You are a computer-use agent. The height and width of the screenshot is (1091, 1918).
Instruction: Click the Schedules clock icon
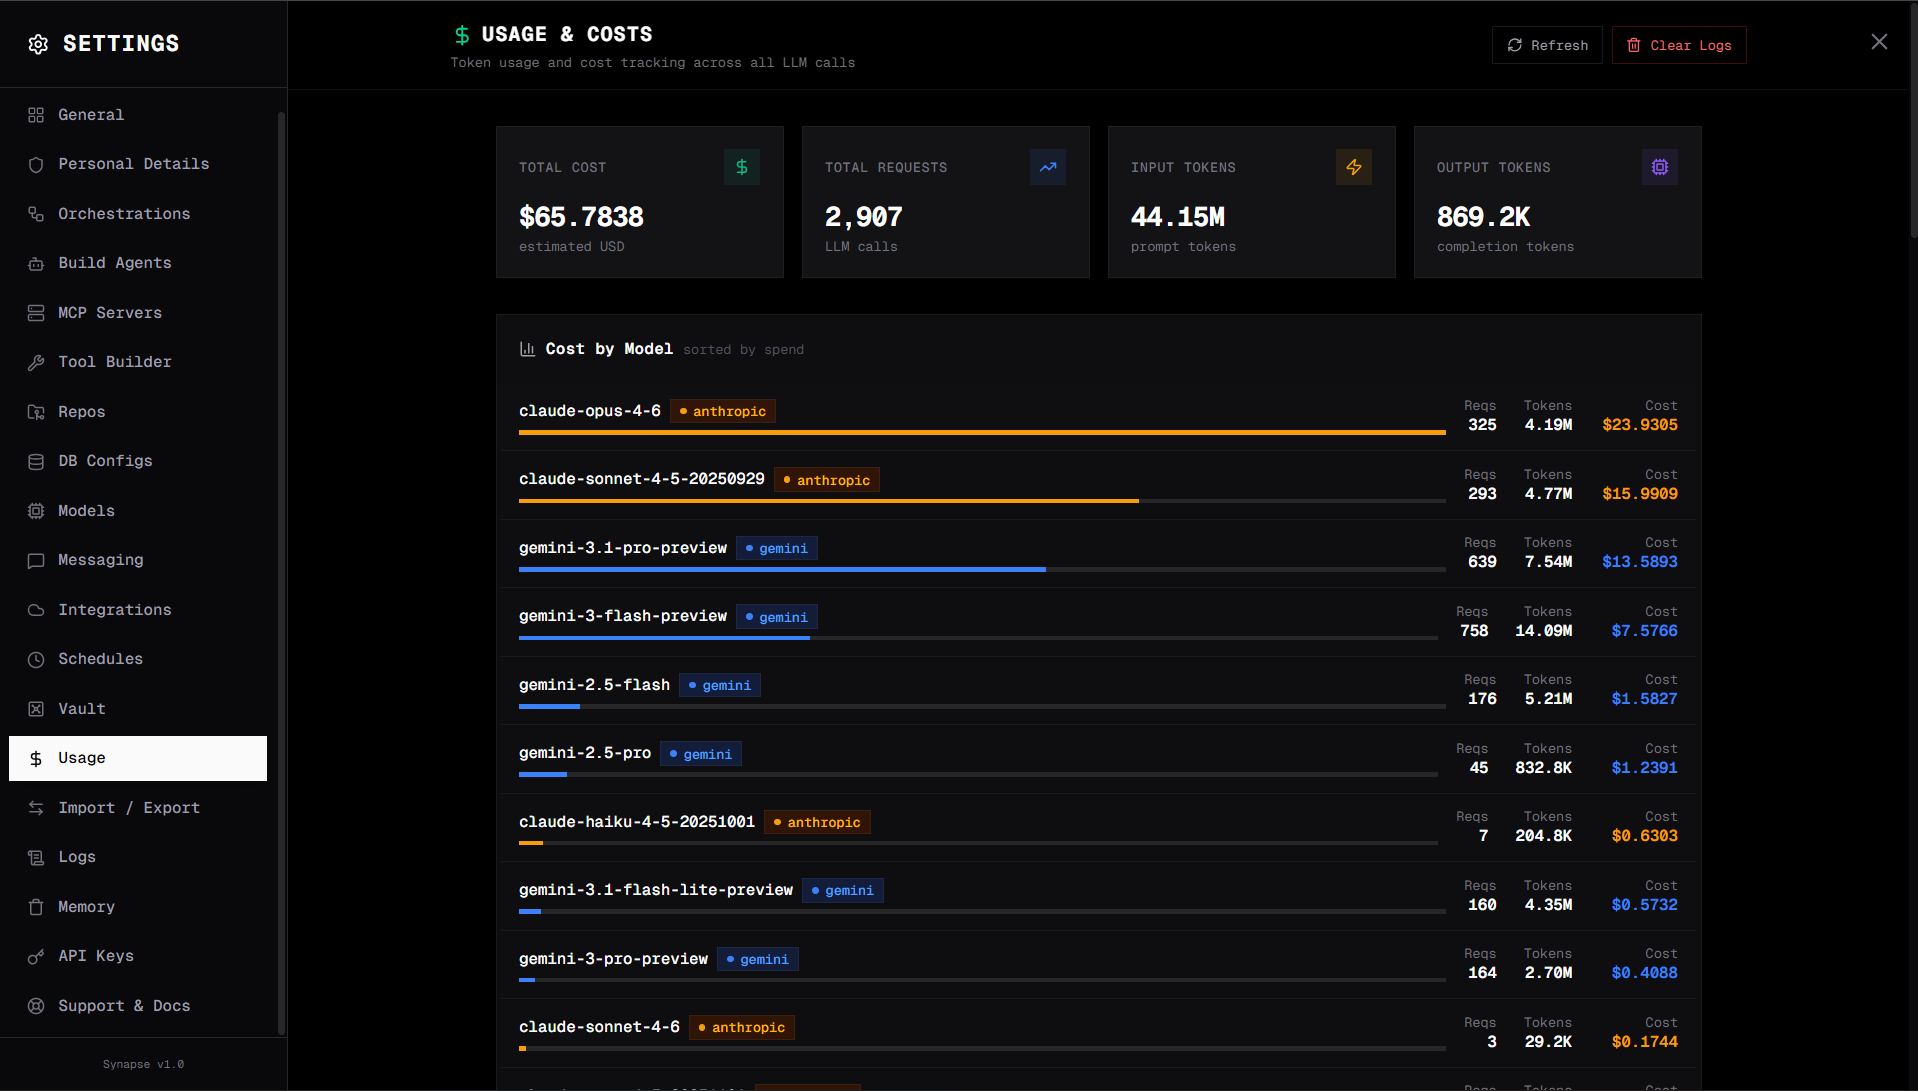pos(36,660)
